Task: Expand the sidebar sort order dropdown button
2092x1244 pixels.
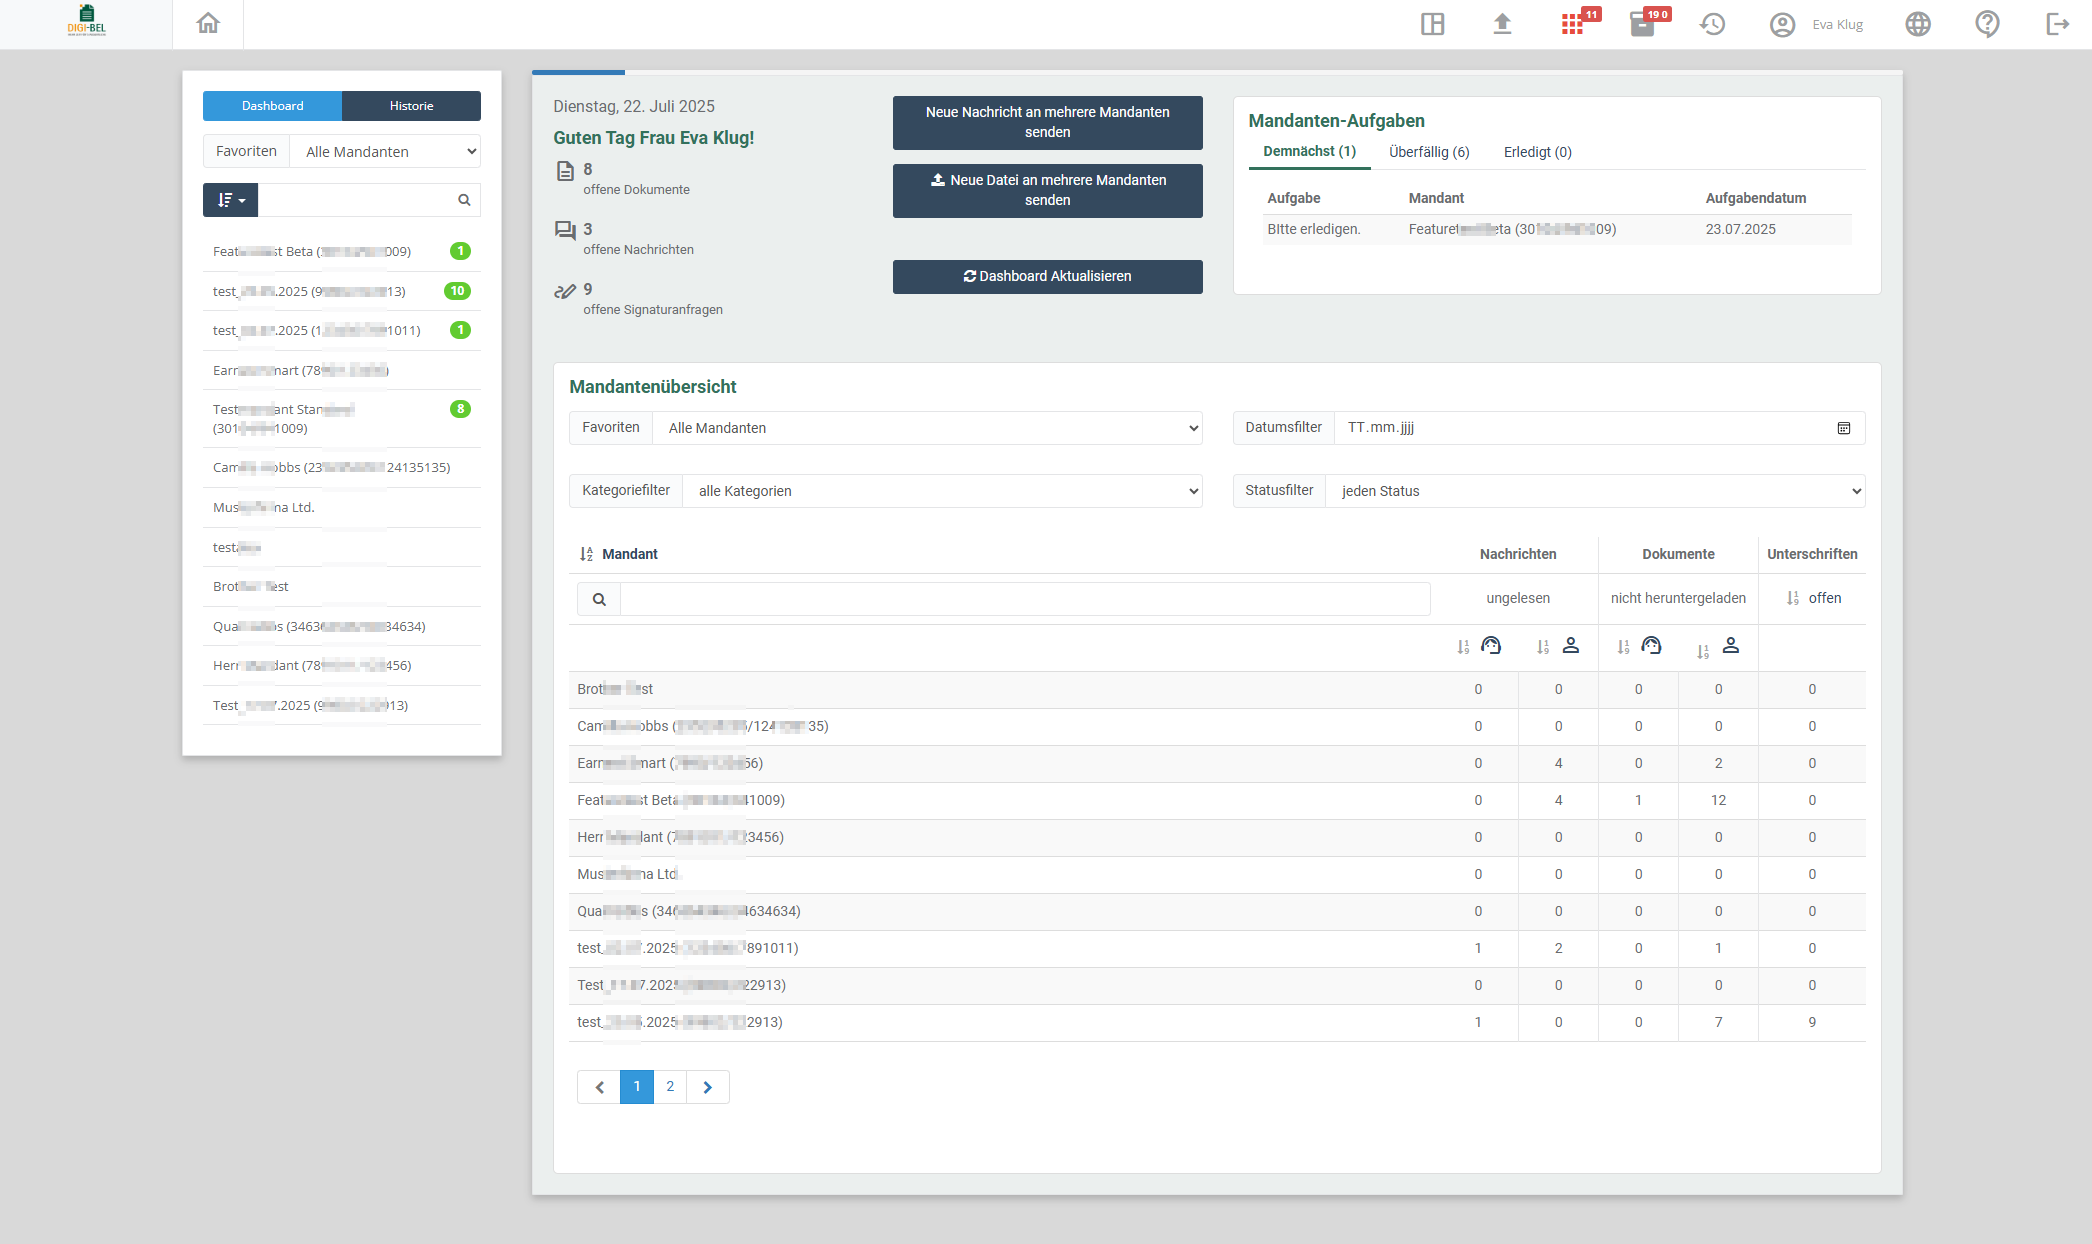Action: (230, 200)
